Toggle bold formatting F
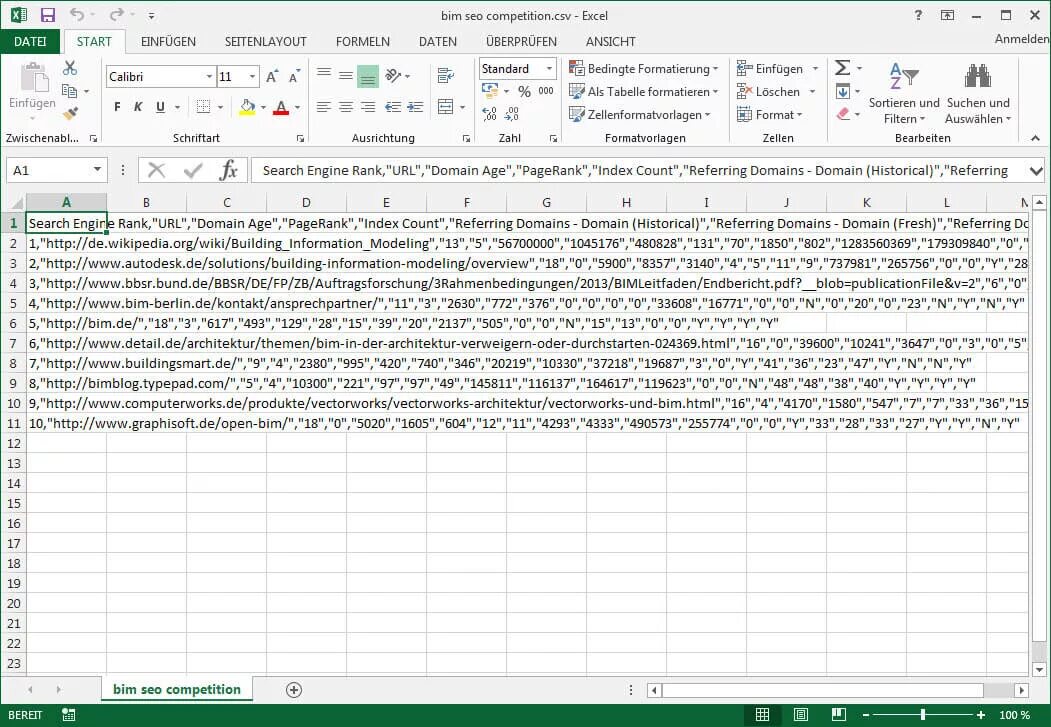The image size is (1051, 727). point(117,107)
